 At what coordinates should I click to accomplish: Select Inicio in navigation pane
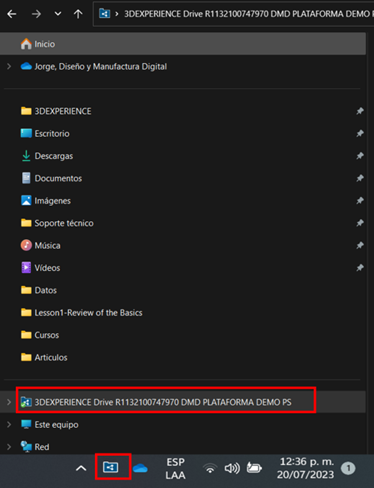(x=183, y=44)
